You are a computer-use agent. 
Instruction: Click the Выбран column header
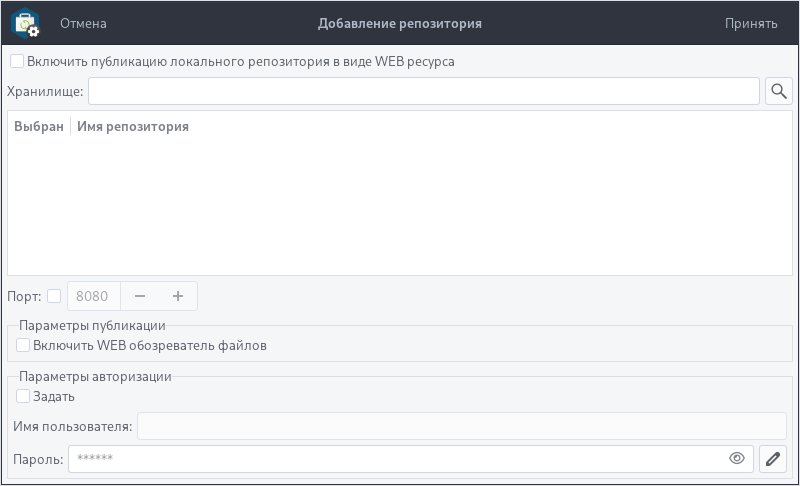pyautogui.click(x=39, y=126)
